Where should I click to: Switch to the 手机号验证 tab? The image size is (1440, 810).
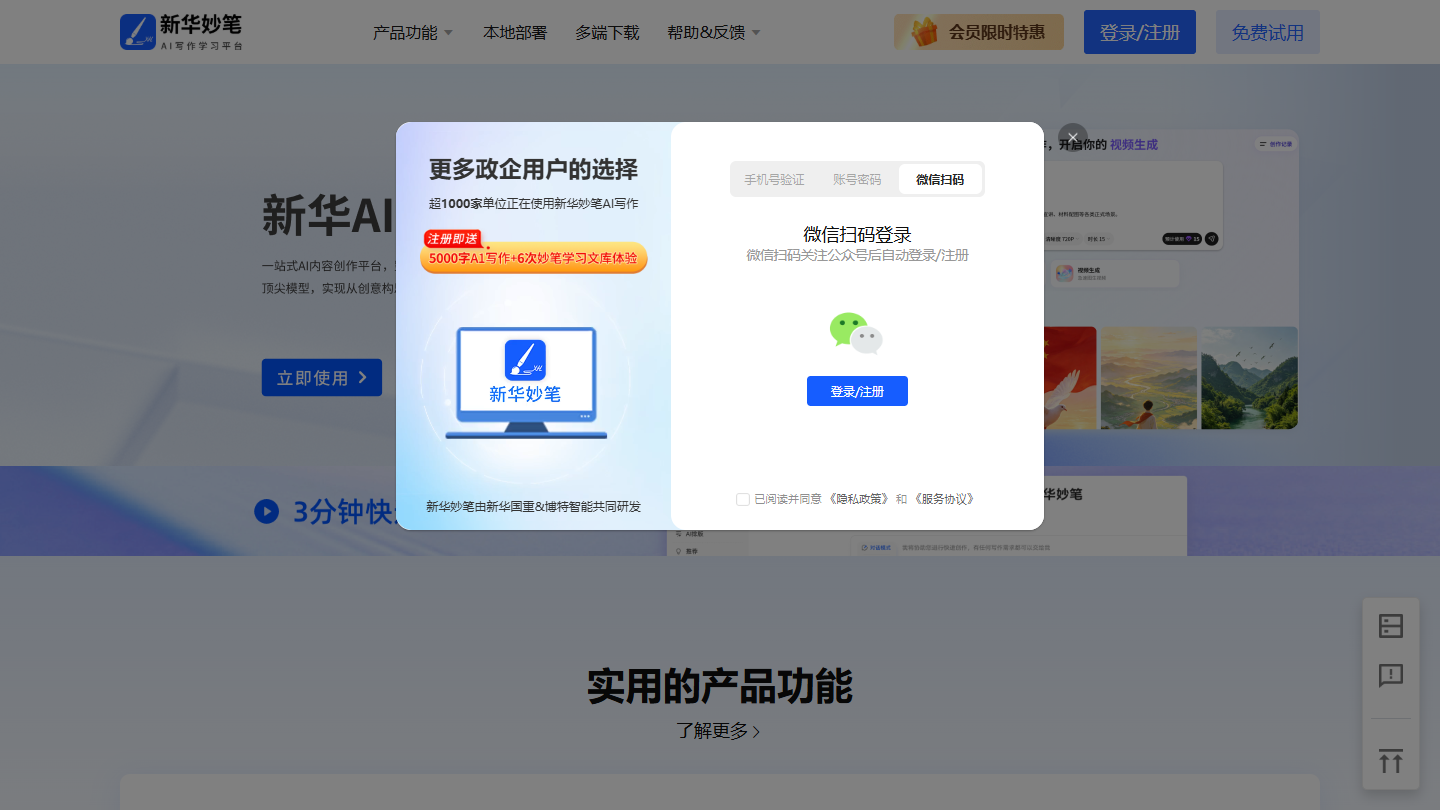click(774, 179)
